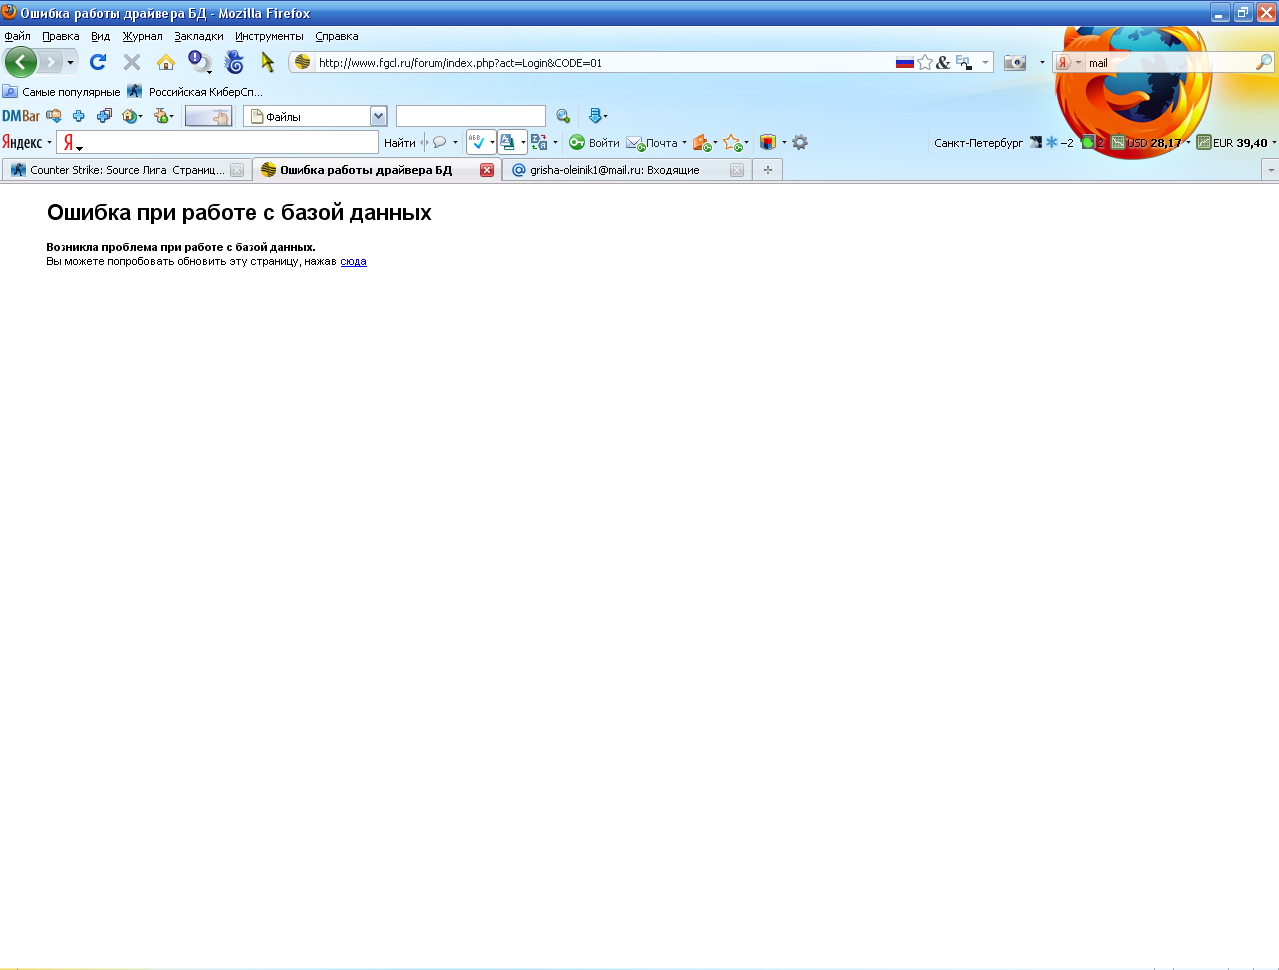Open Российская КиберСп... bookmark
Viewport: 1279px width, 970px height.
(195, 91)
